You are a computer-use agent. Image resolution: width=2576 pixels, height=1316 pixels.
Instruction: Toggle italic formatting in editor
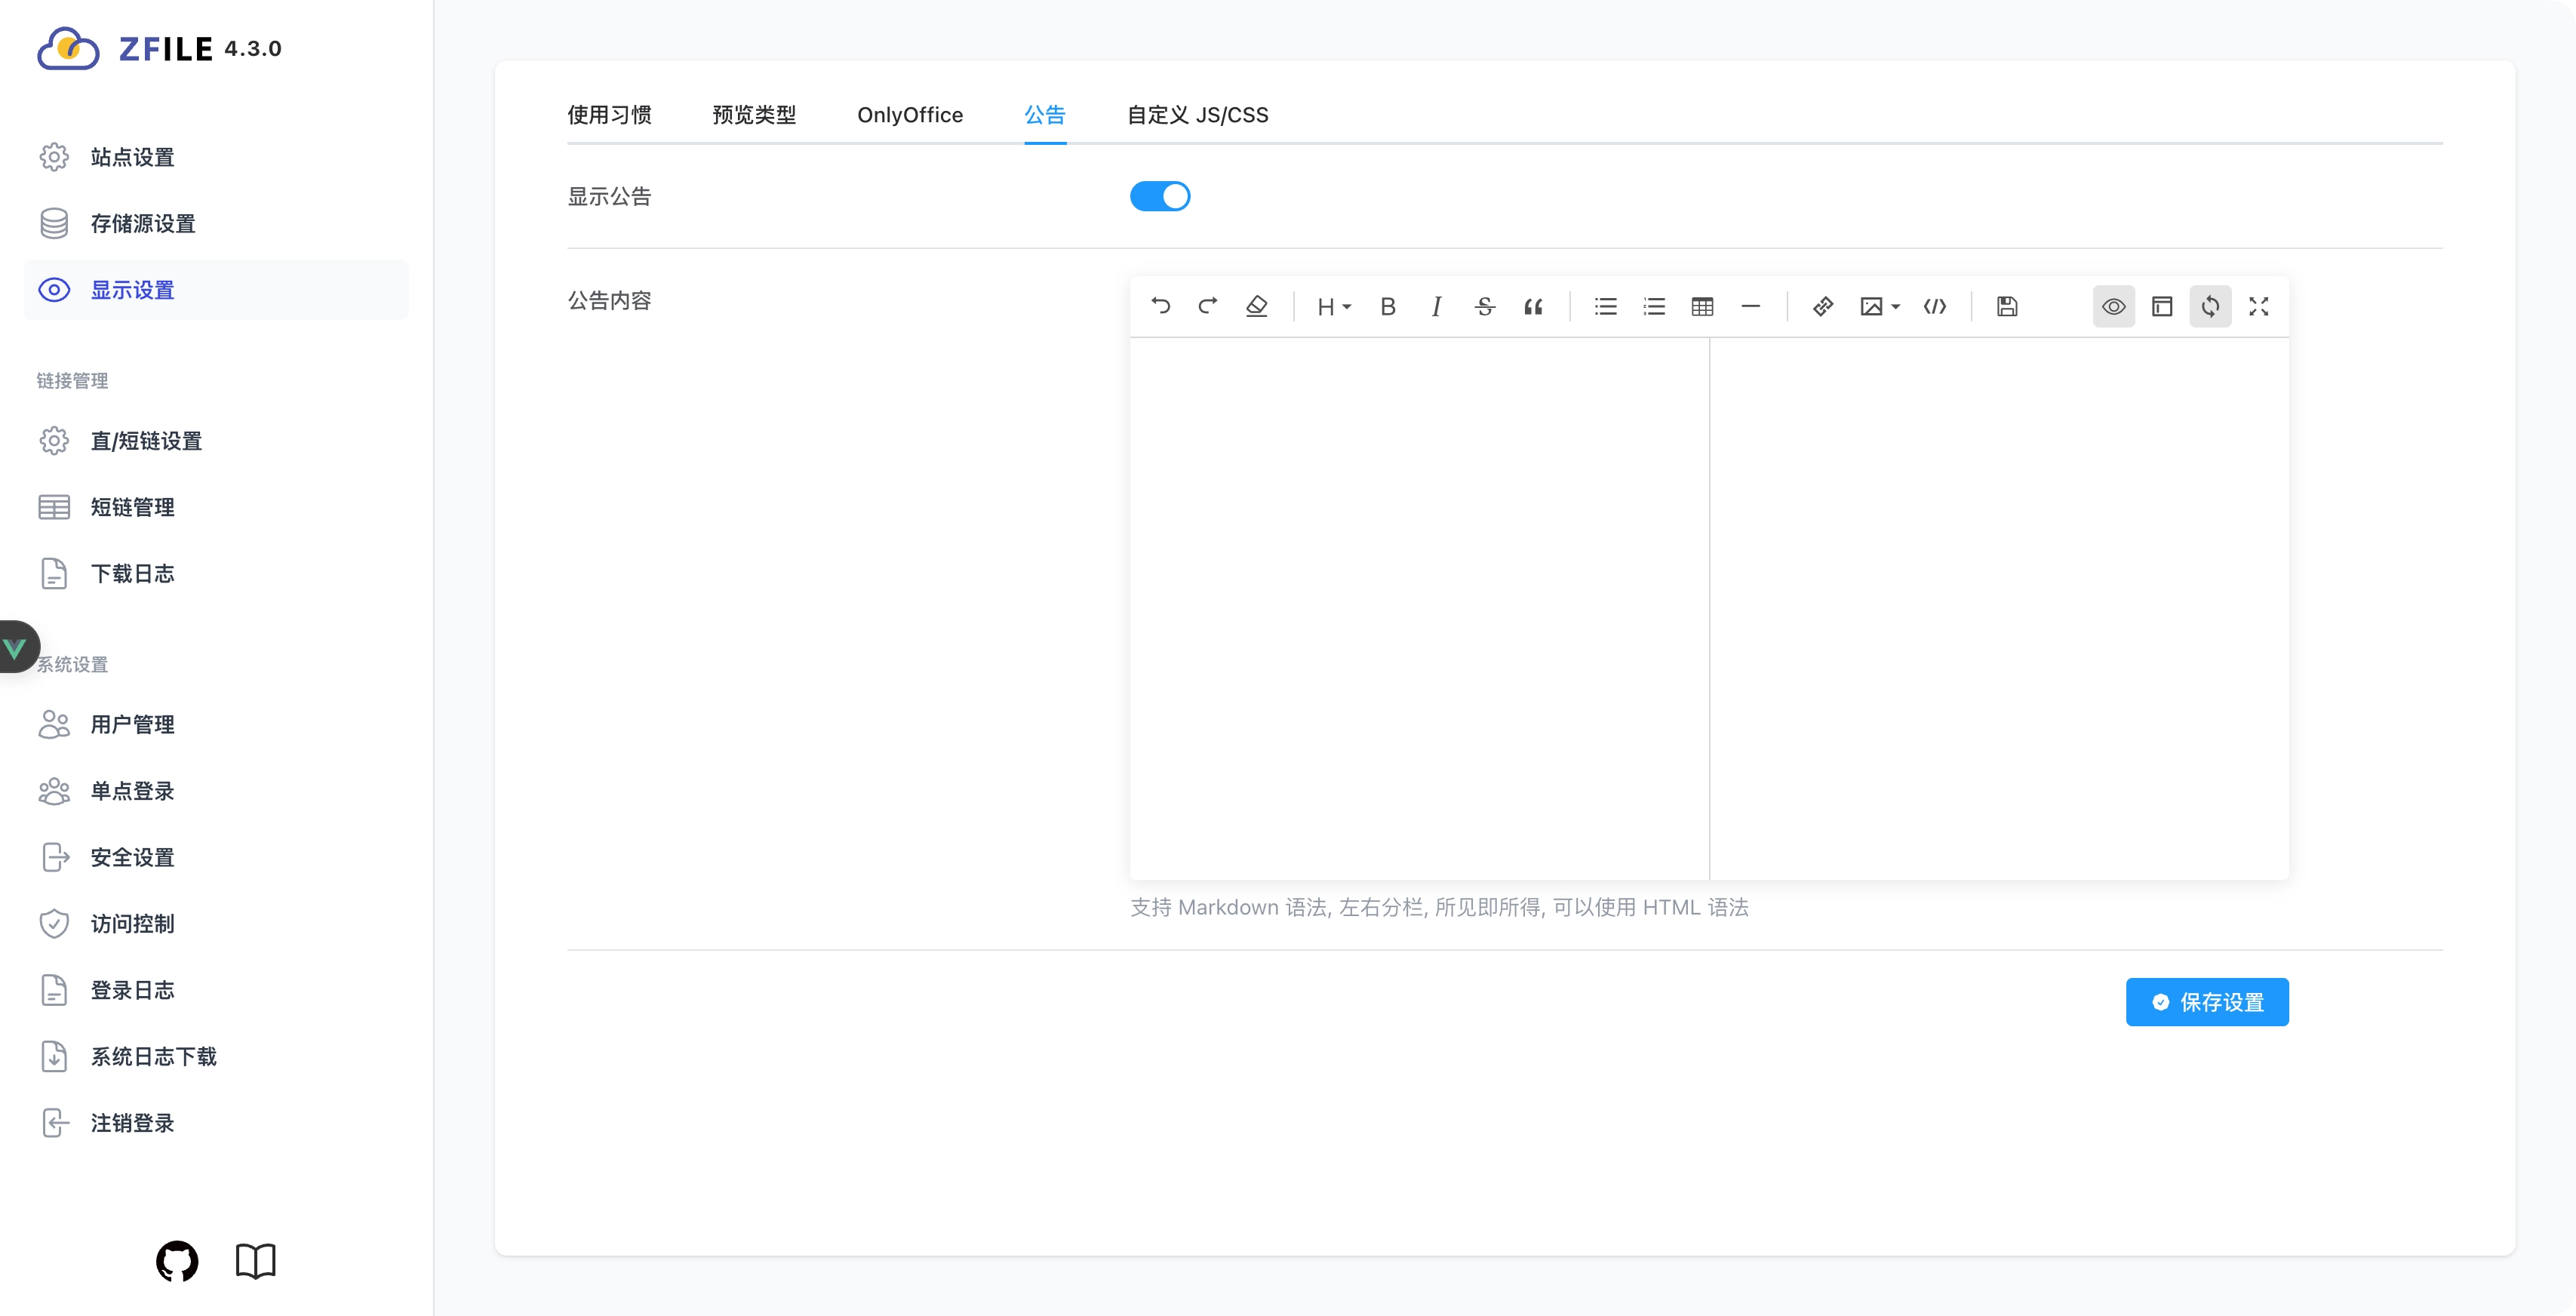click(x=1436, y=306)
